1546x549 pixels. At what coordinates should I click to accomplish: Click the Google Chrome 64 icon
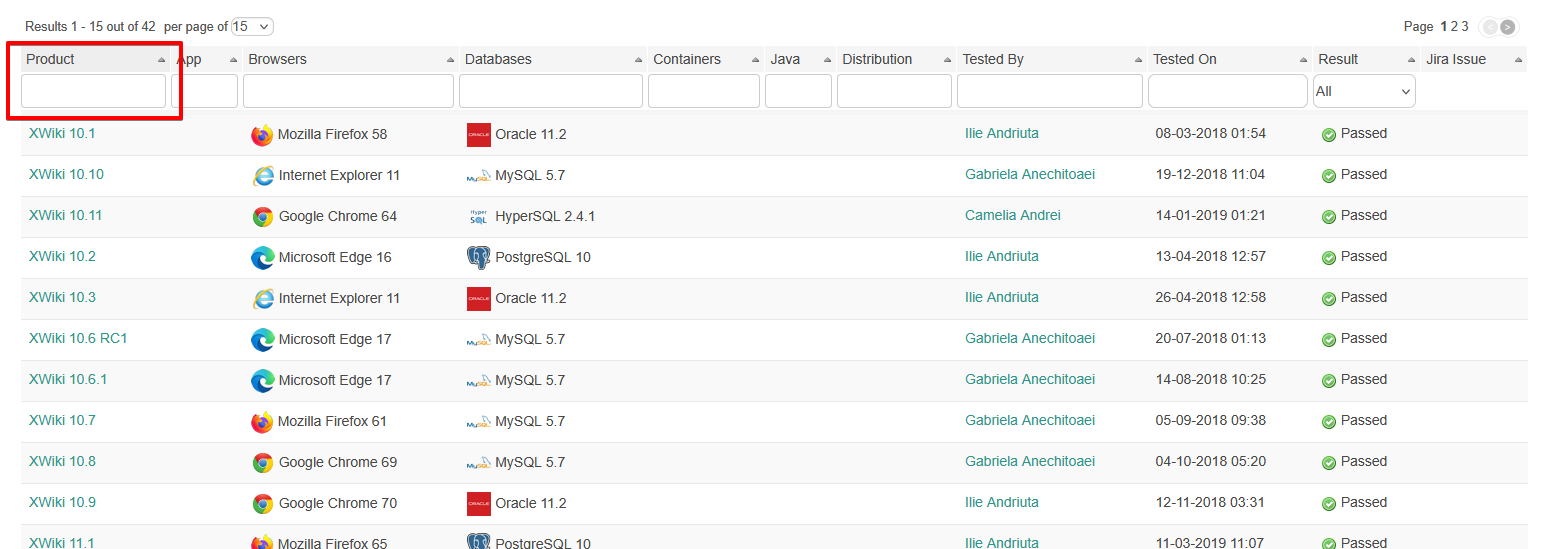click(263, 217)
